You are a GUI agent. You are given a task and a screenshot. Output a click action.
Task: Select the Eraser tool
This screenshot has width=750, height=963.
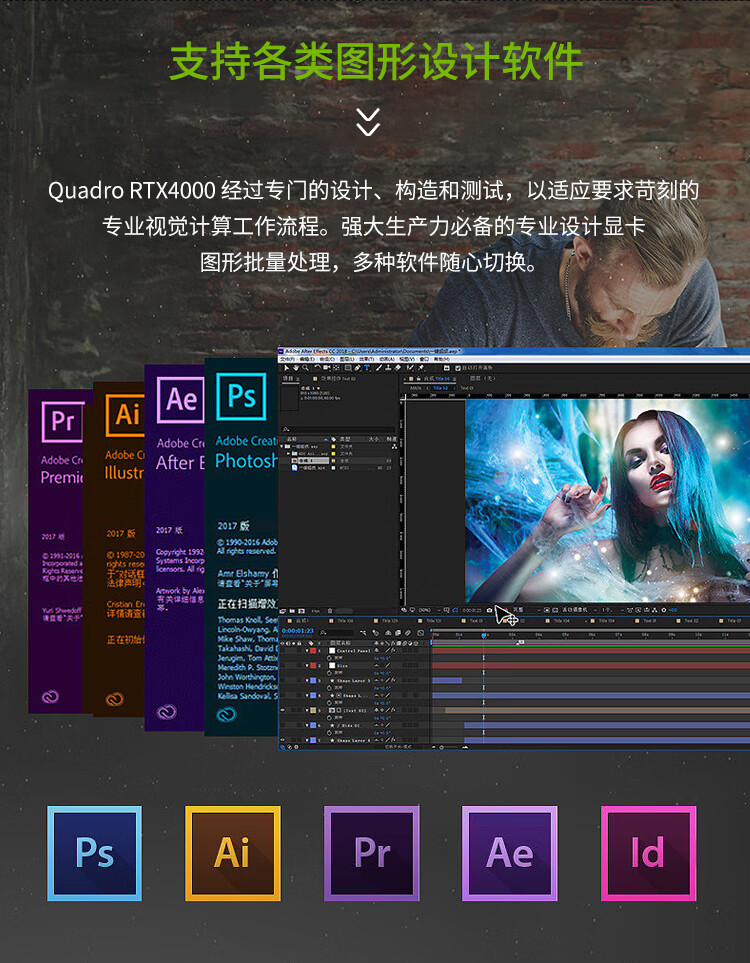pyautogui.click(x=398, y=368)
